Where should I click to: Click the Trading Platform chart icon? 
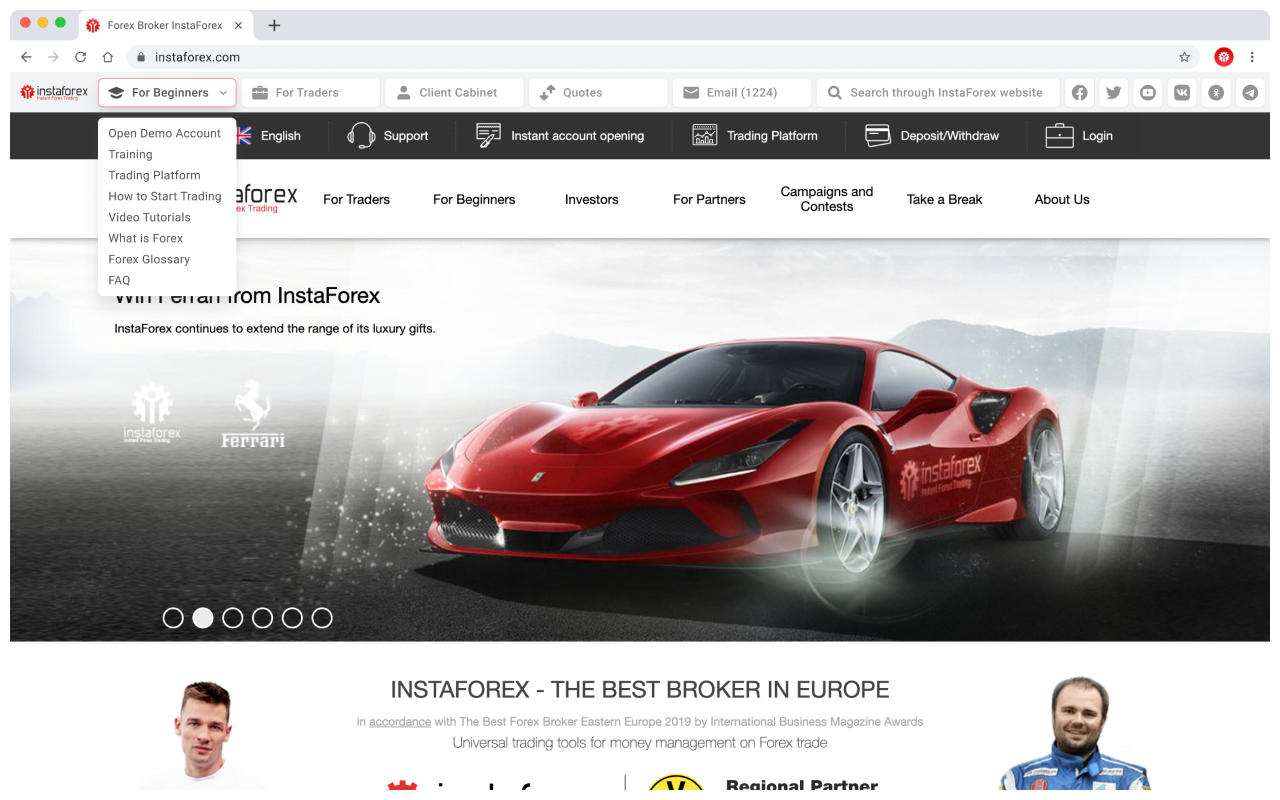(x=704, y=135)
